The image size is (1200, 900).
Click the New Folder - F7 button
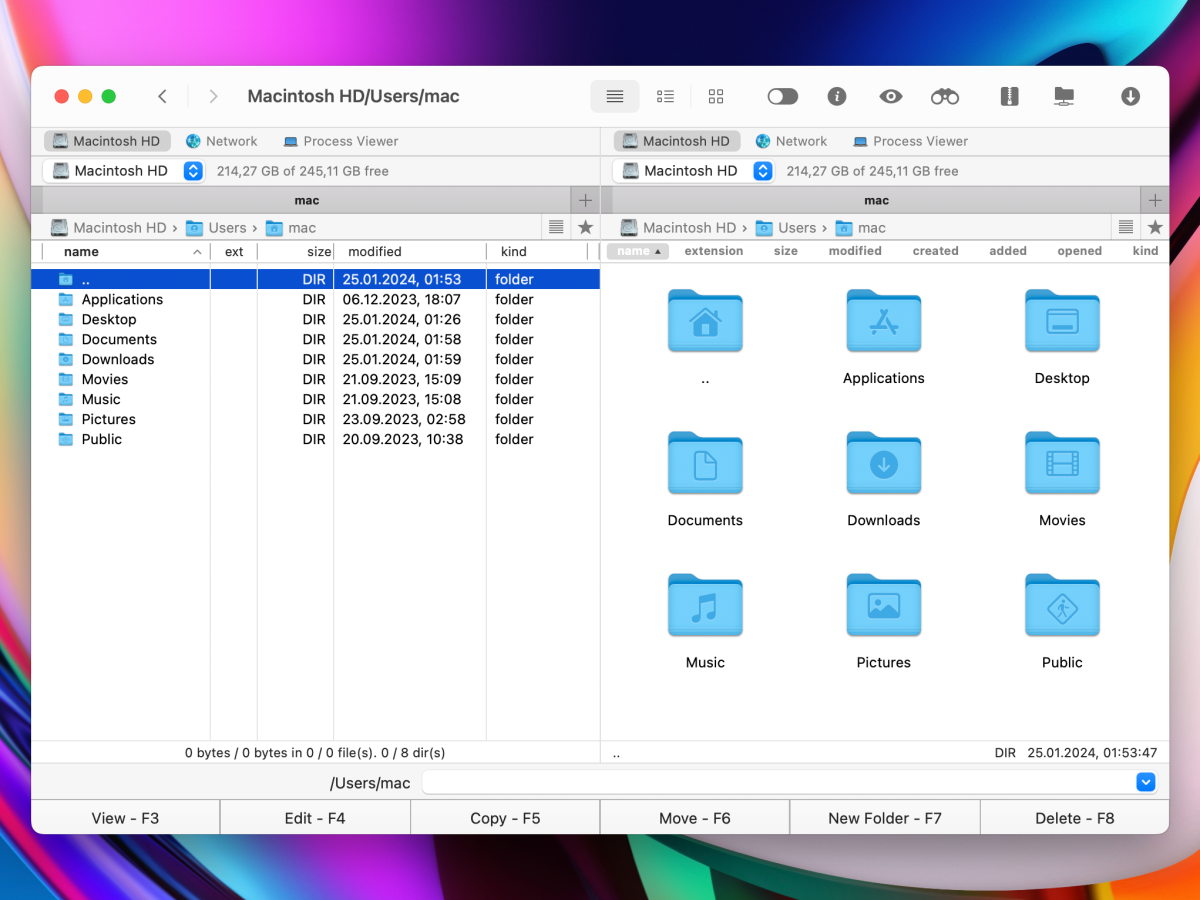pyautogui.click(x=884, y=818)
